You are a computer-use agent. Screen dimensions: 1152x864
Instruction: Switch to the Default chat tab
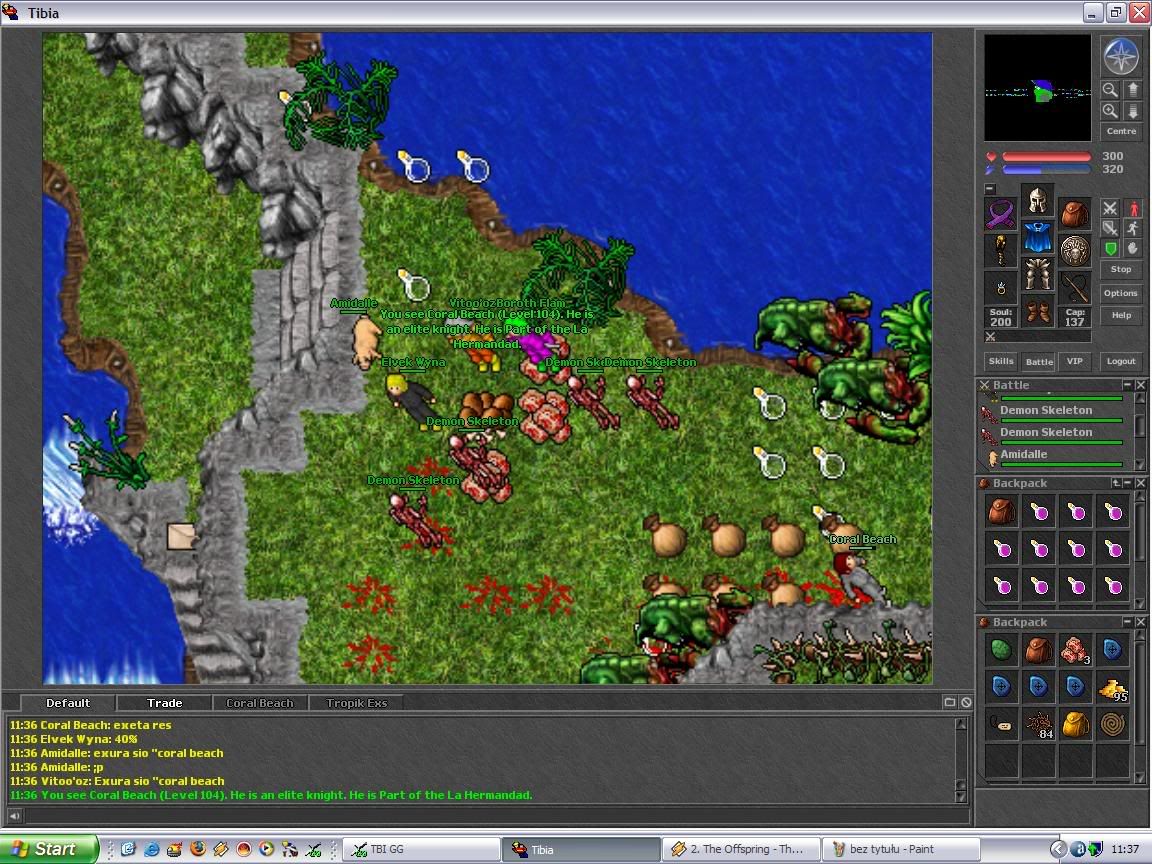coord(68,702)
